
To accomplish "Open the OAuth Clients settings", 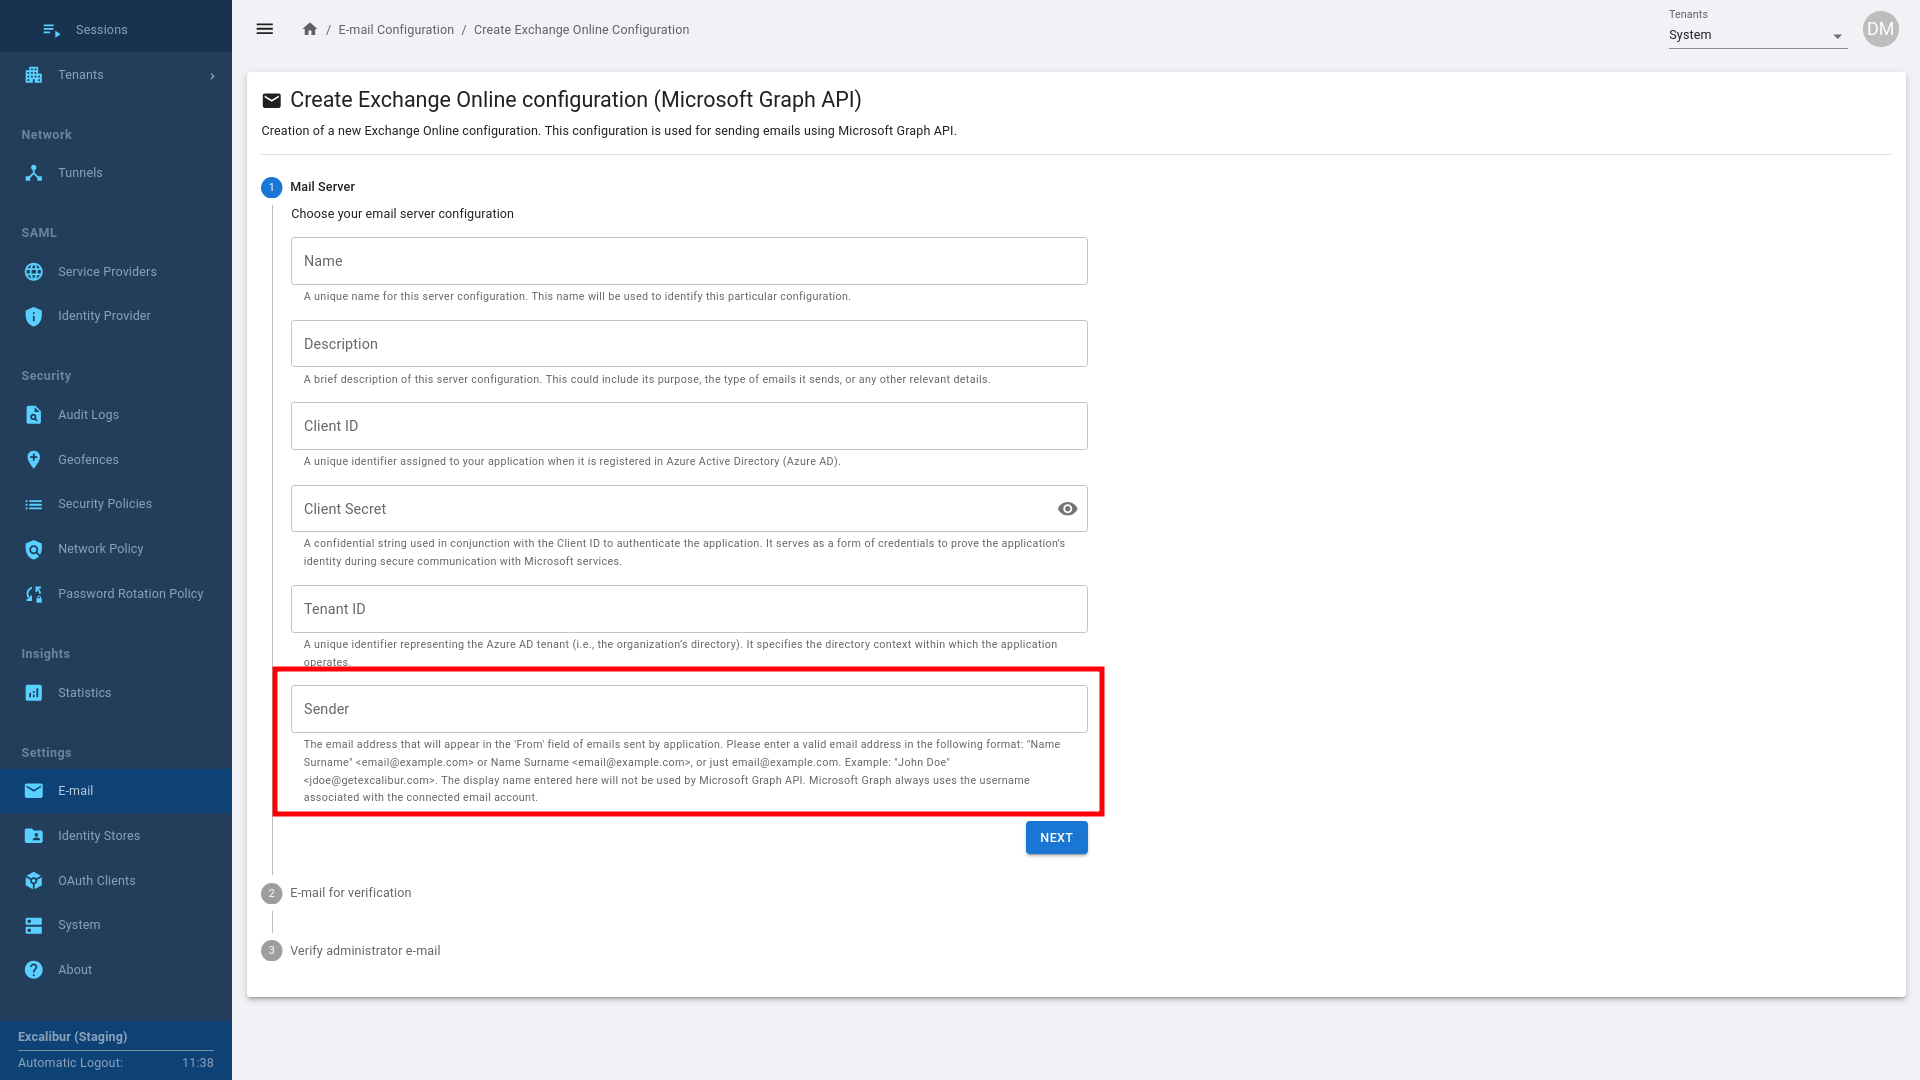I will tap(96, 881).
